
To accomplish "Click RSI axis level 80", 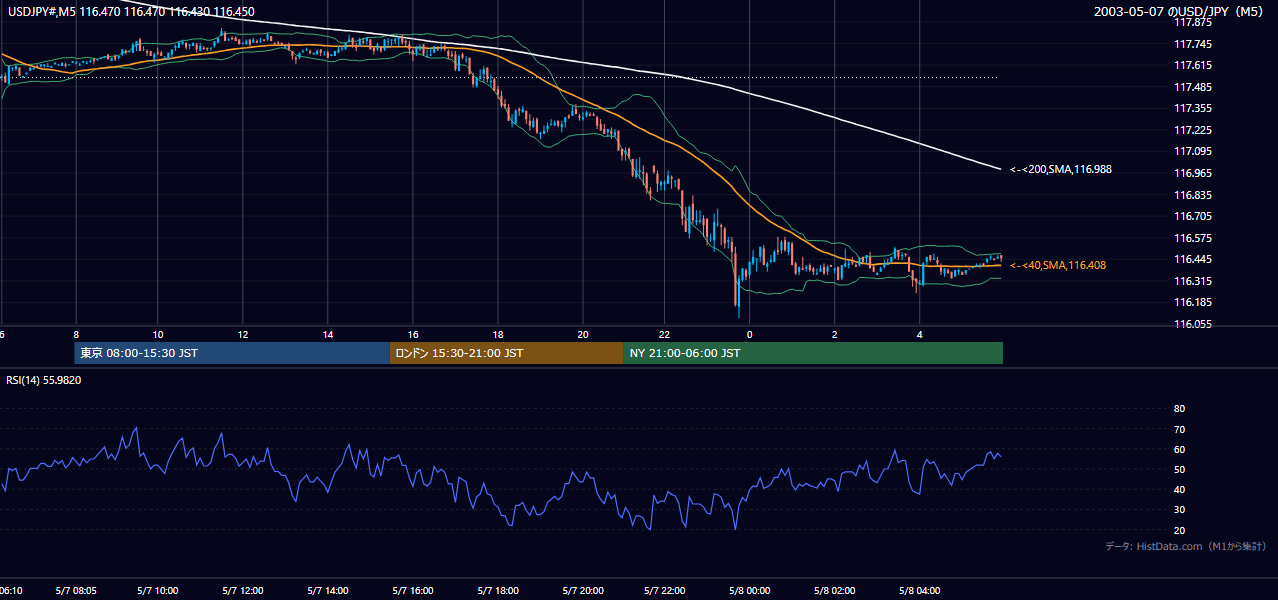I will click(x=1179, y=409).
